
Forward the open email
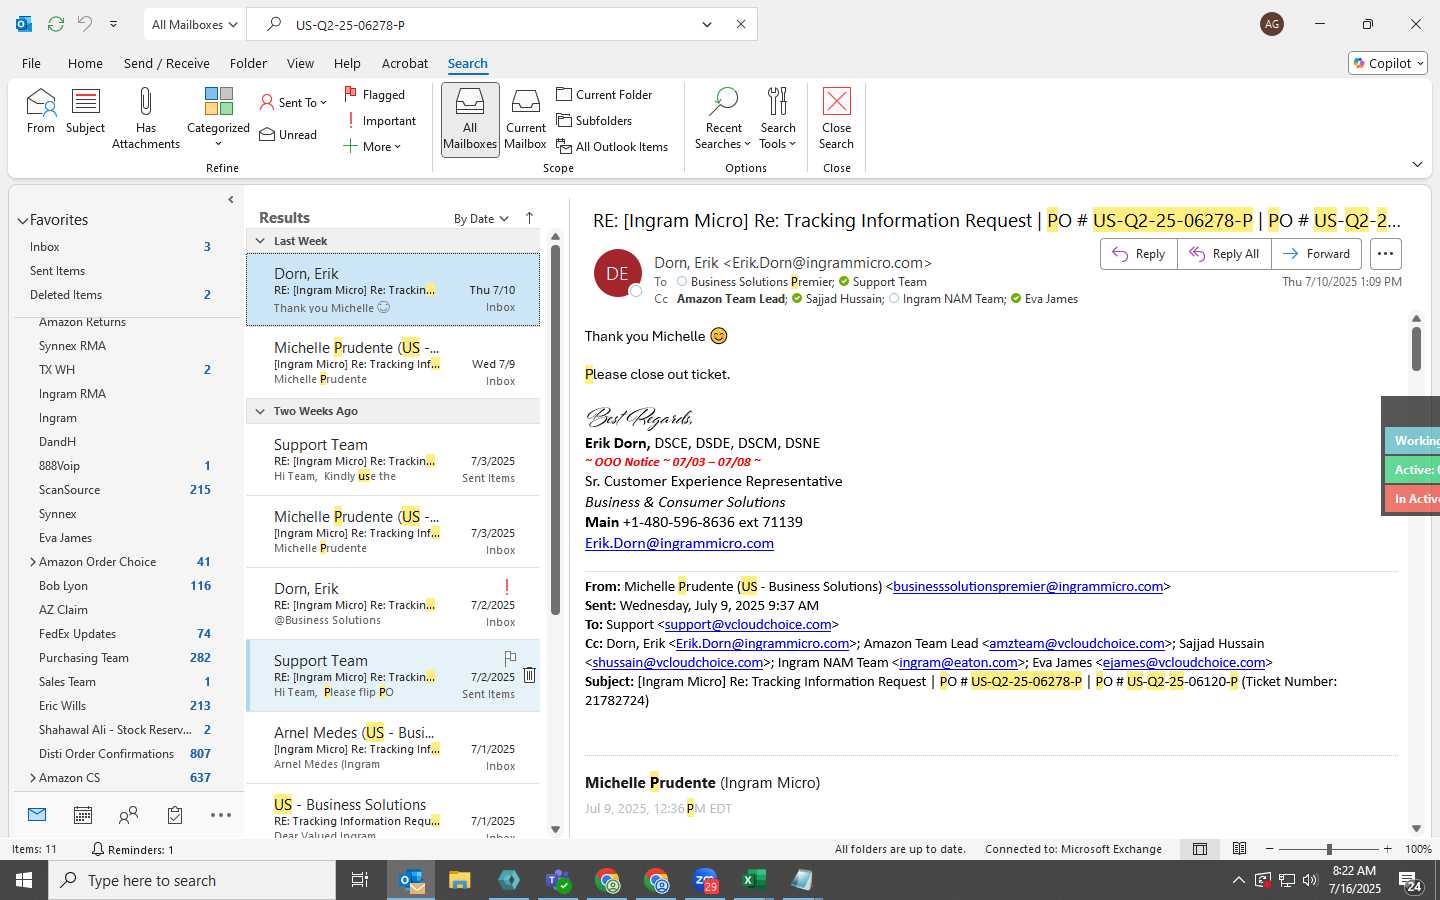click(1317, 254)
